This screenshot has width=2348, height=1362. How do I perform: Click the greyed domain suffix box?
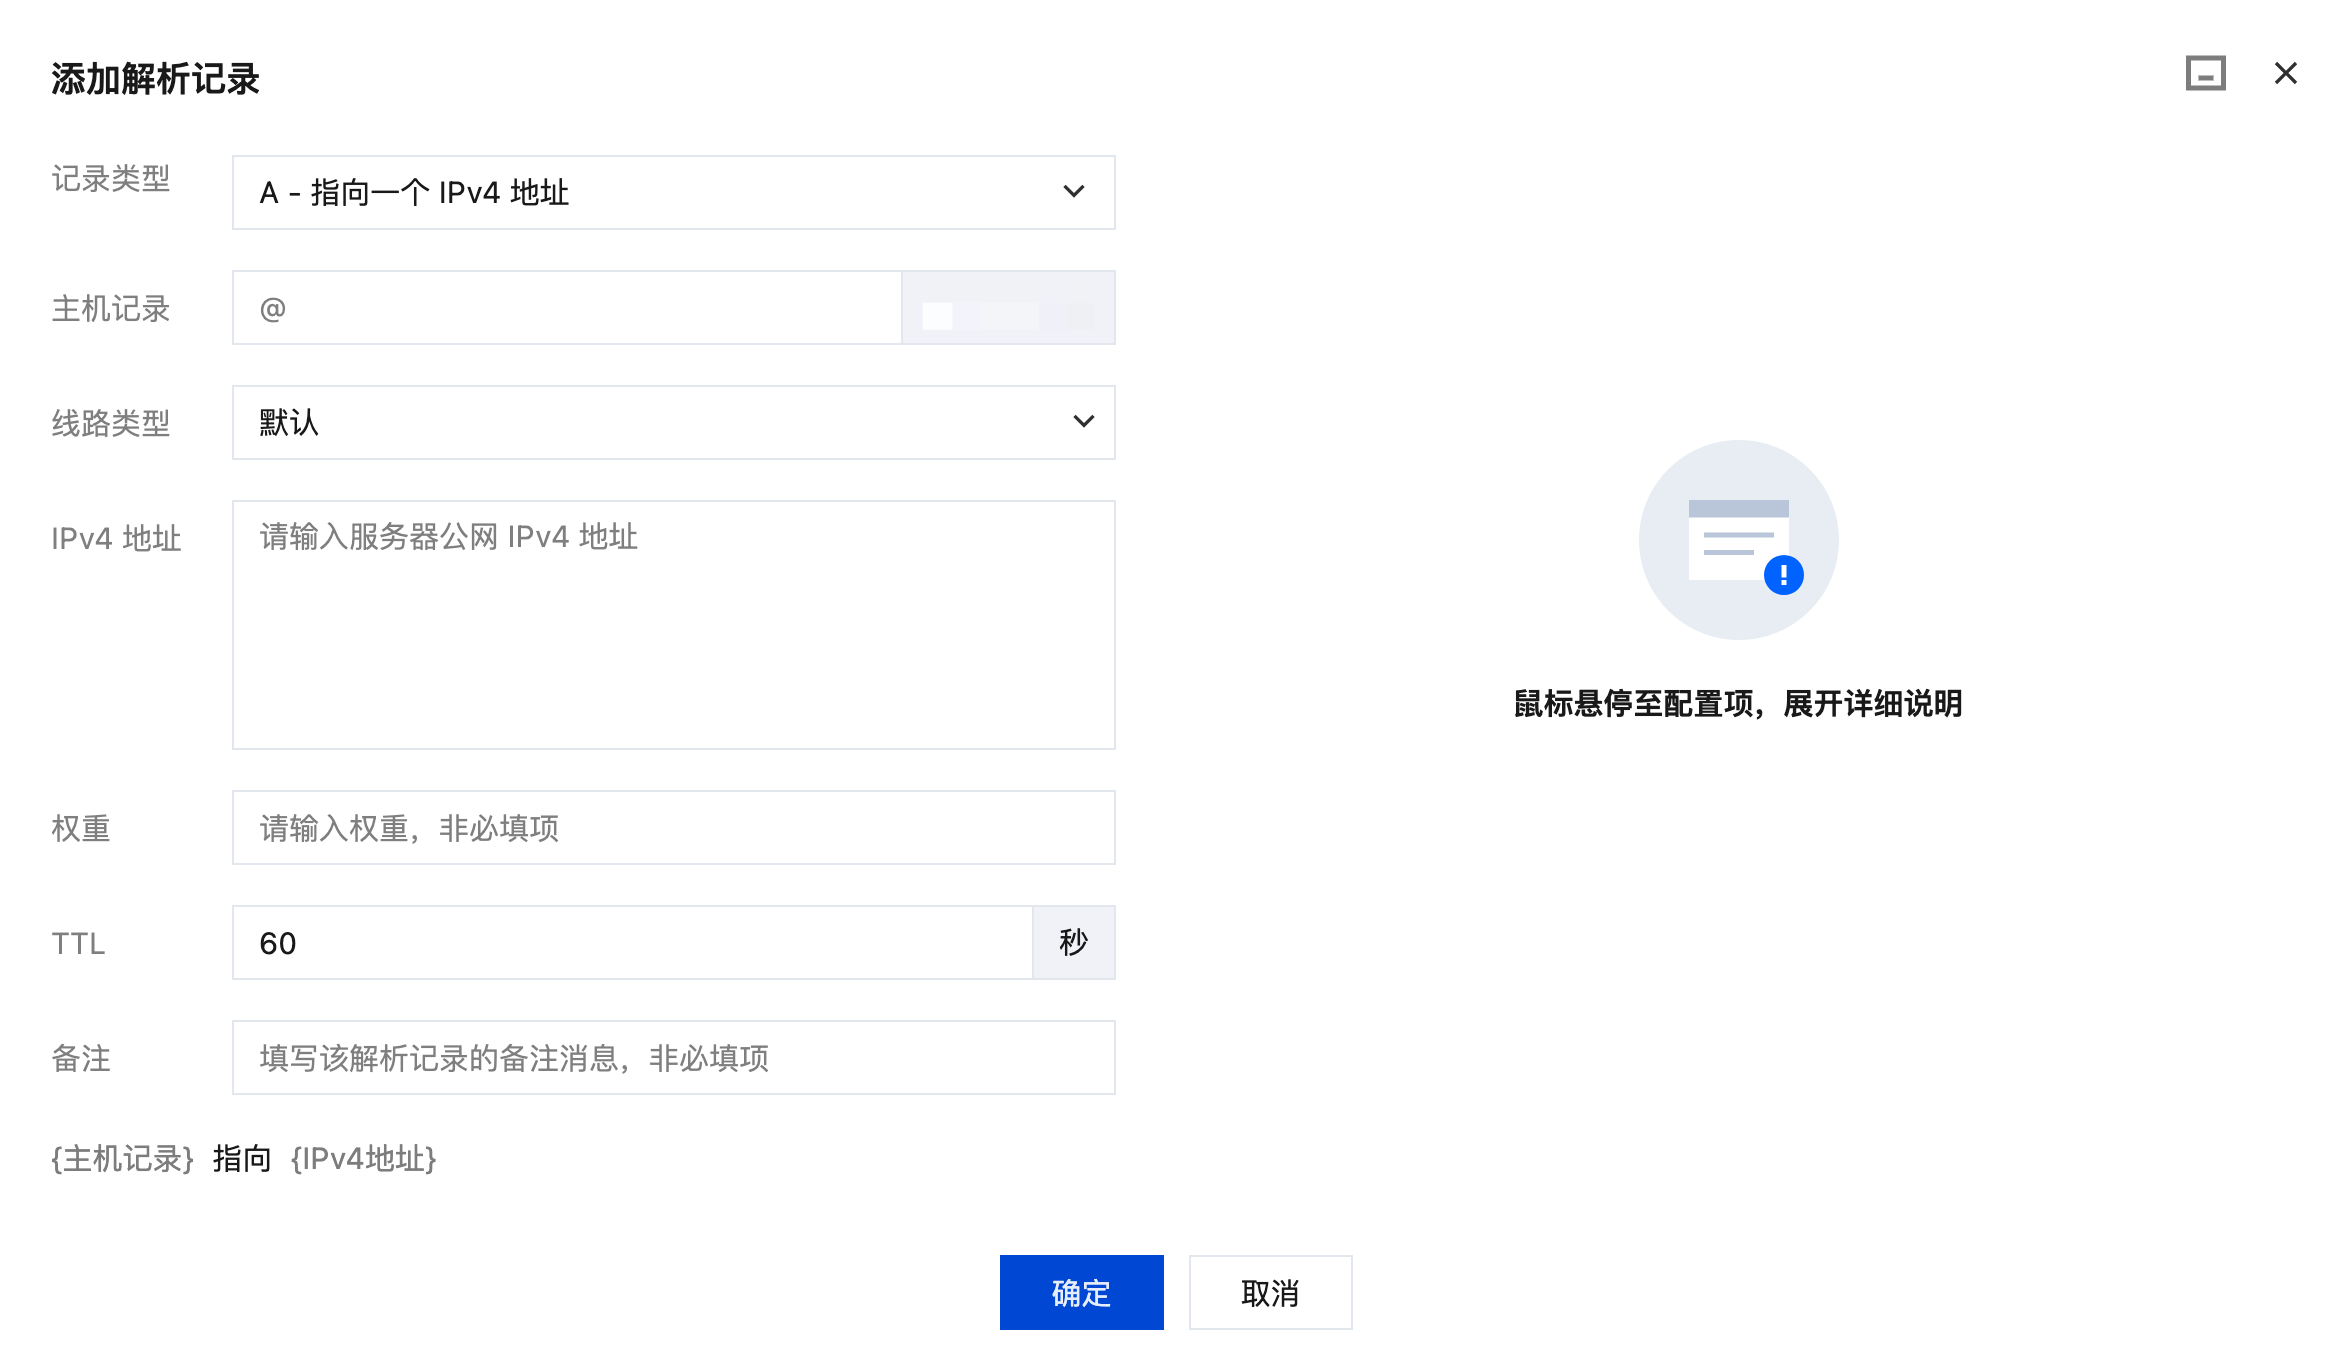pyautogui.click(x=1007, y=308)
